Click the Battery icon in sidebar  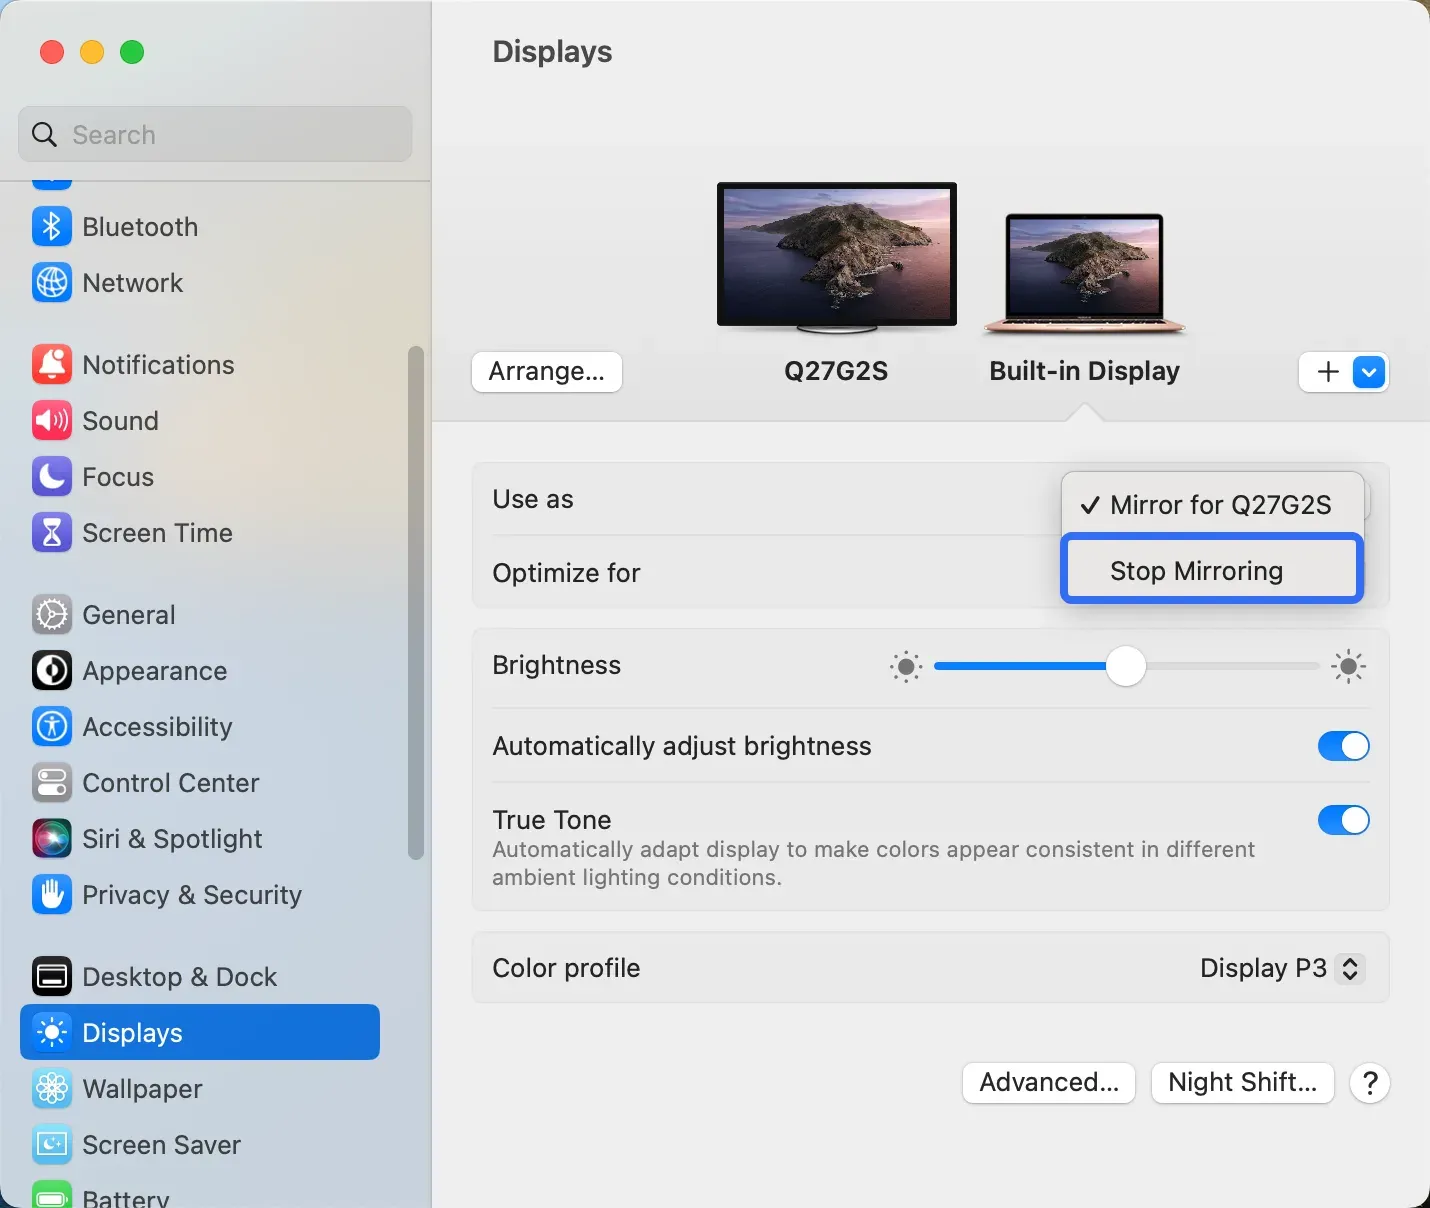52,1196
